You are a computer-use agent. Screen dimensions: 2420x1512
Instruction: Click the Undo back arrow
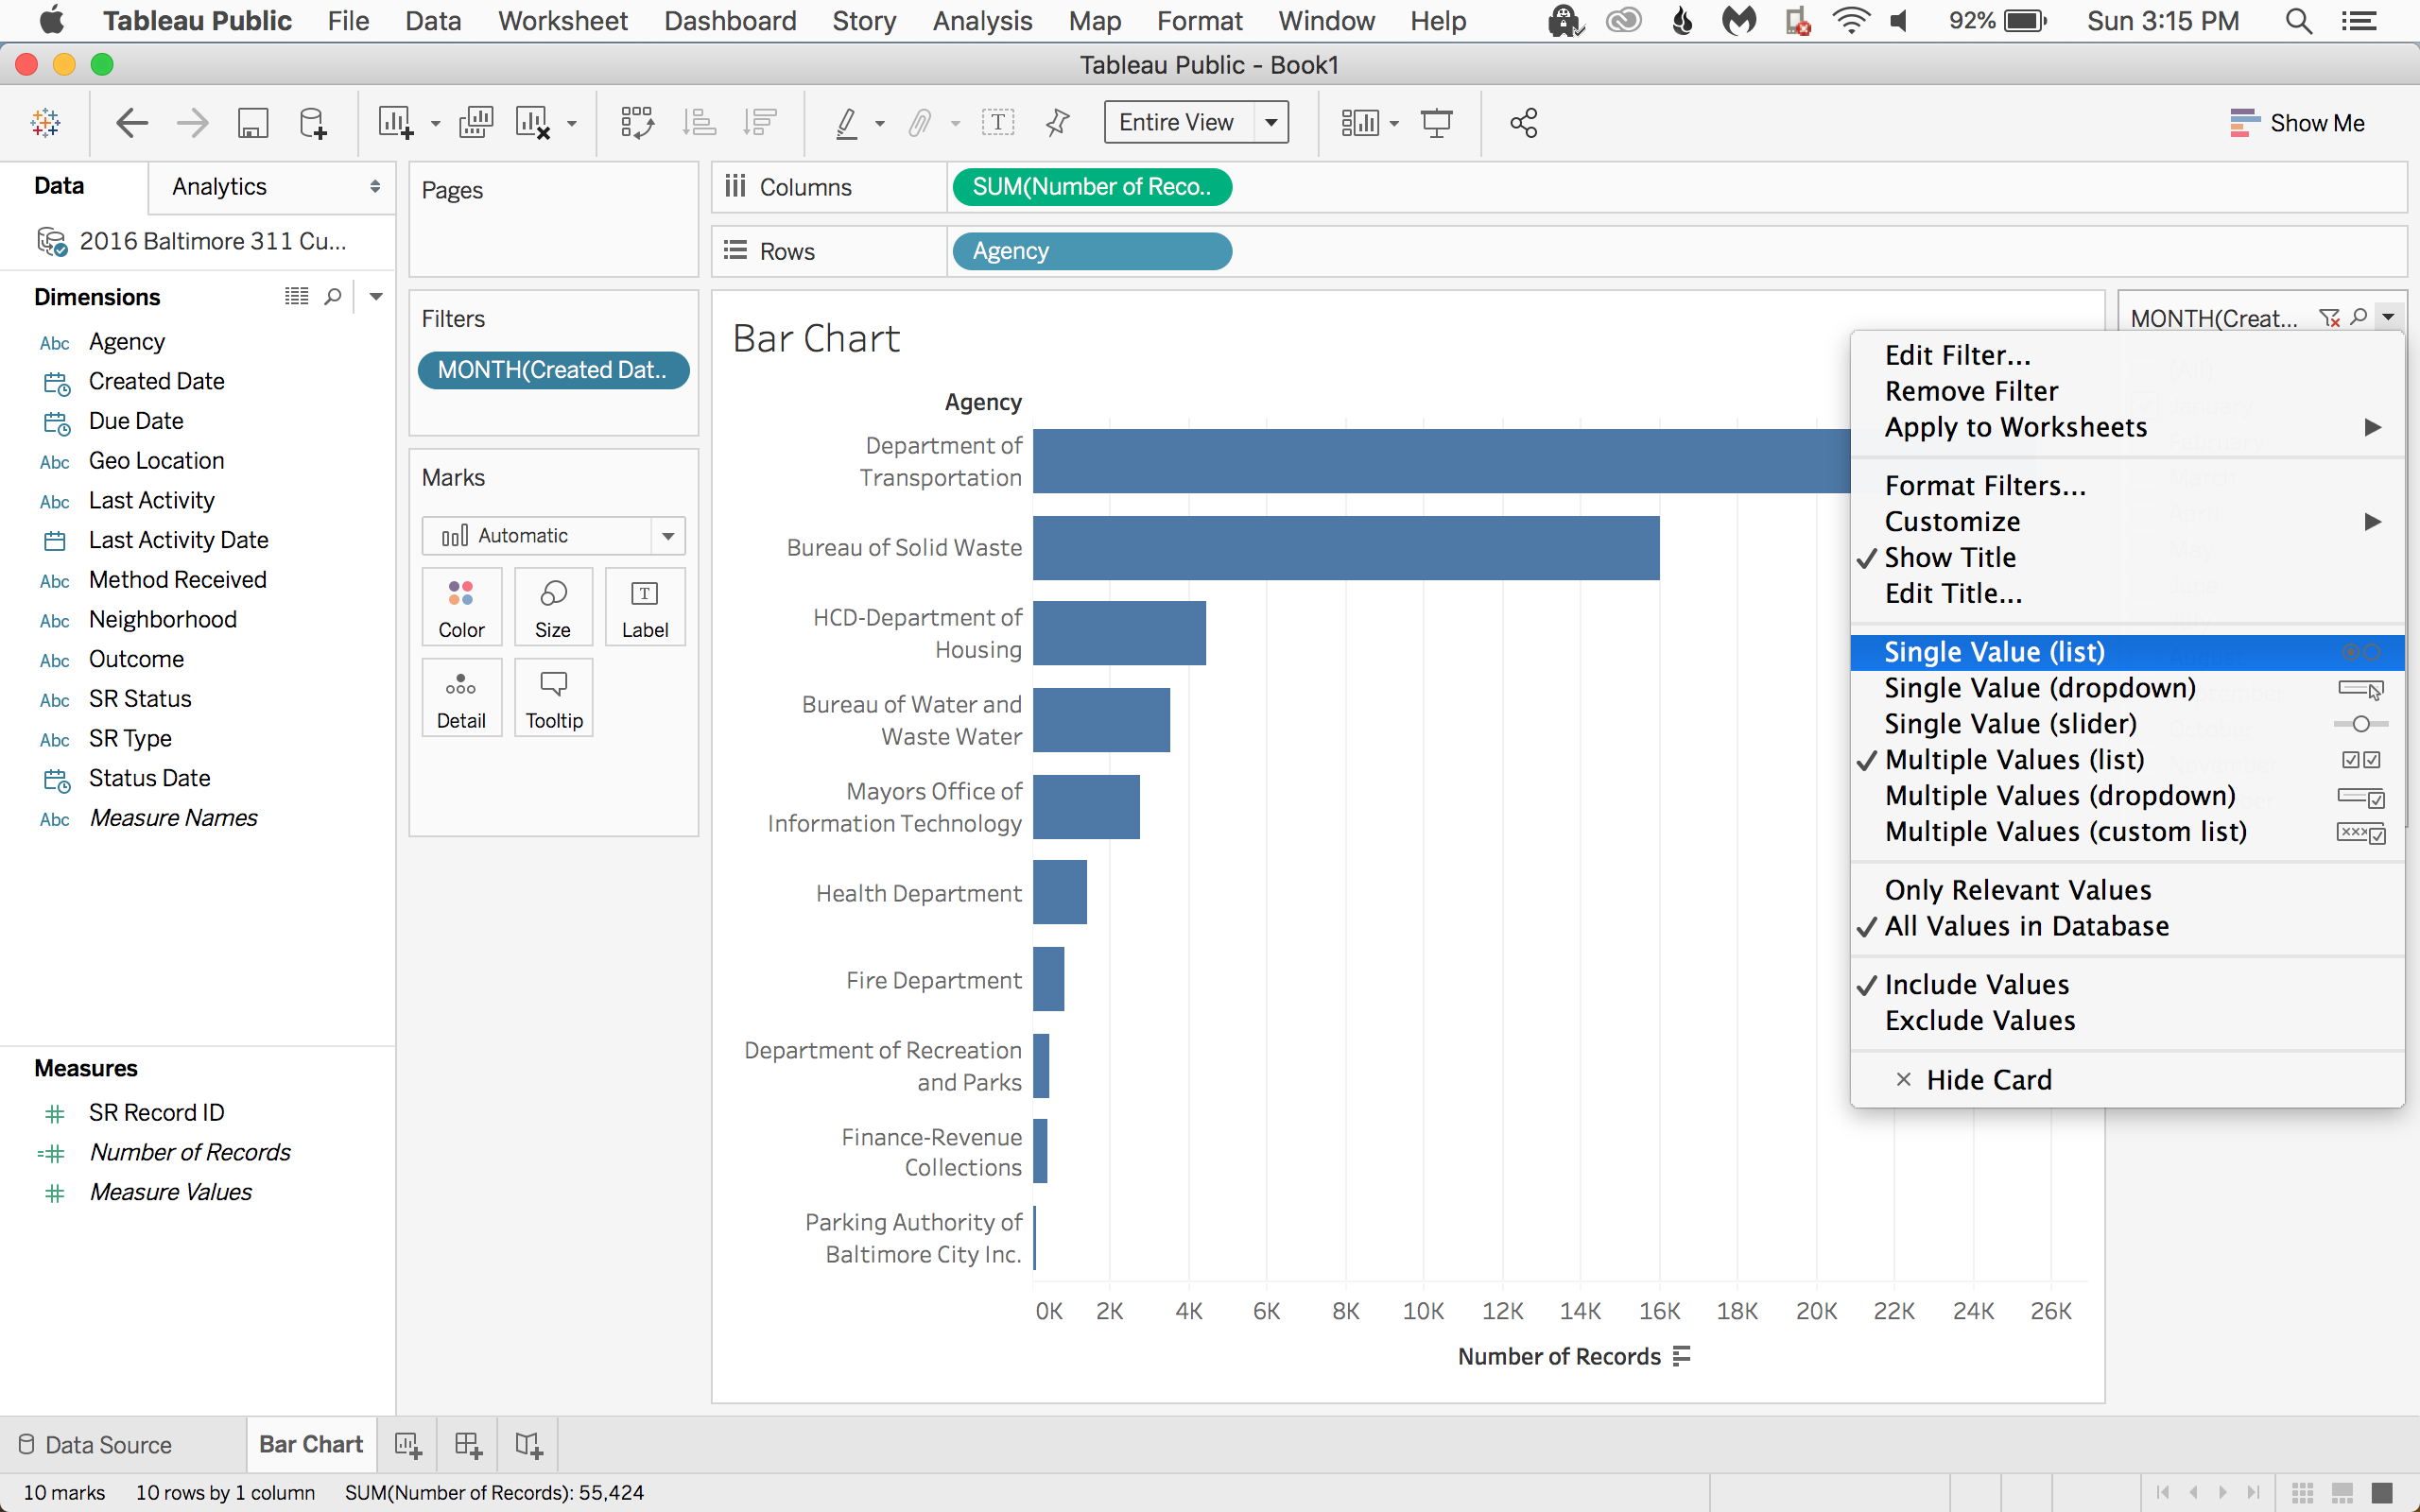coord(131,123)
